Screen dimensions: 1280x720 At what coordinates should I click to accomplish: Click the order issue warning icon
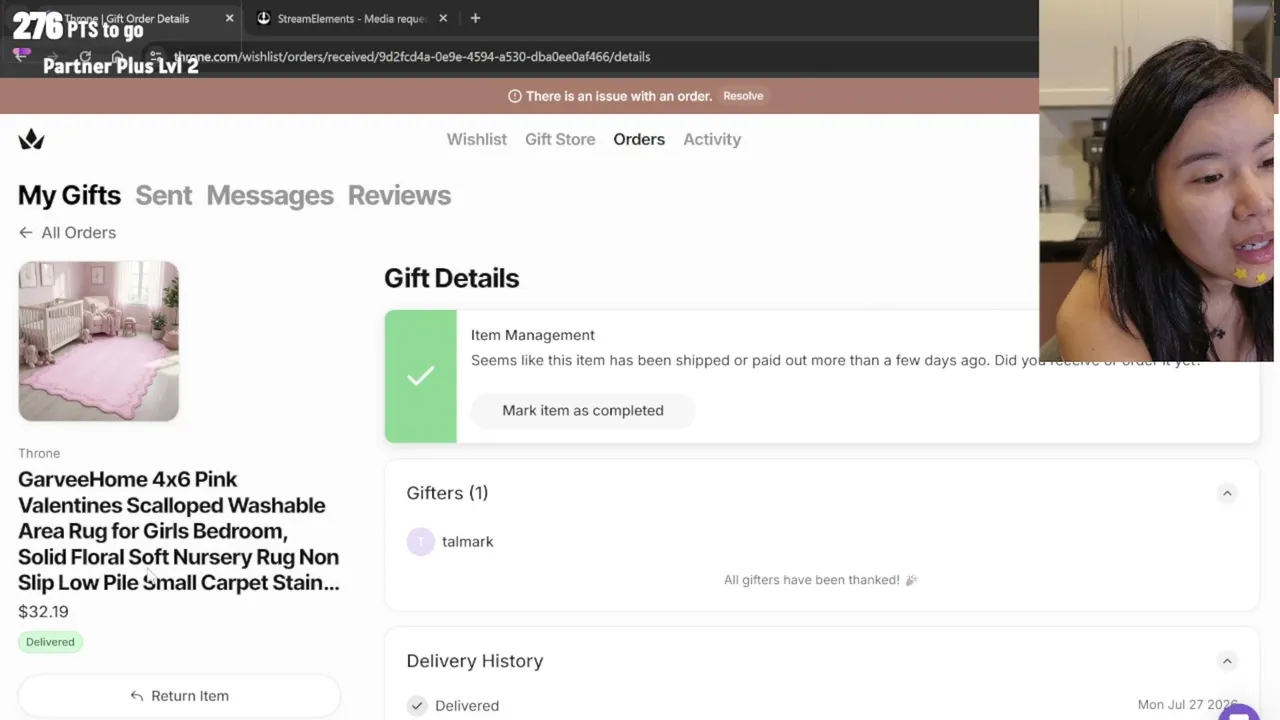[x=515, y=96]
